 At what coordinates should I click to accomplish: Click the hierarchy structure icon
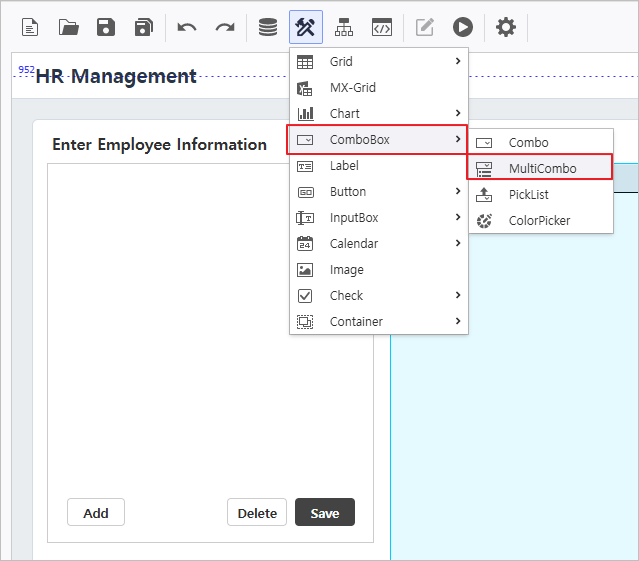[344, 27]
